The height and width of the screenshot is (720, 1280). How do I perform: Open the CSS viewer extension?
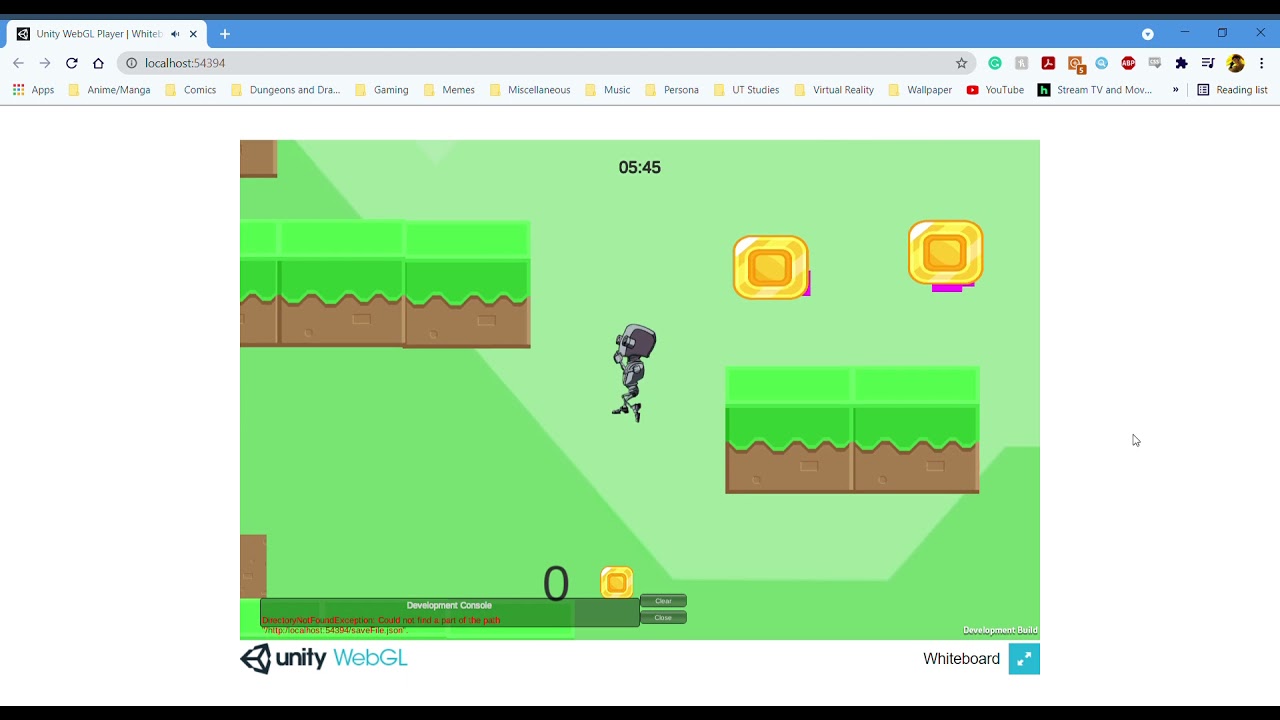pyautogui.click(x=1155, y=63)
